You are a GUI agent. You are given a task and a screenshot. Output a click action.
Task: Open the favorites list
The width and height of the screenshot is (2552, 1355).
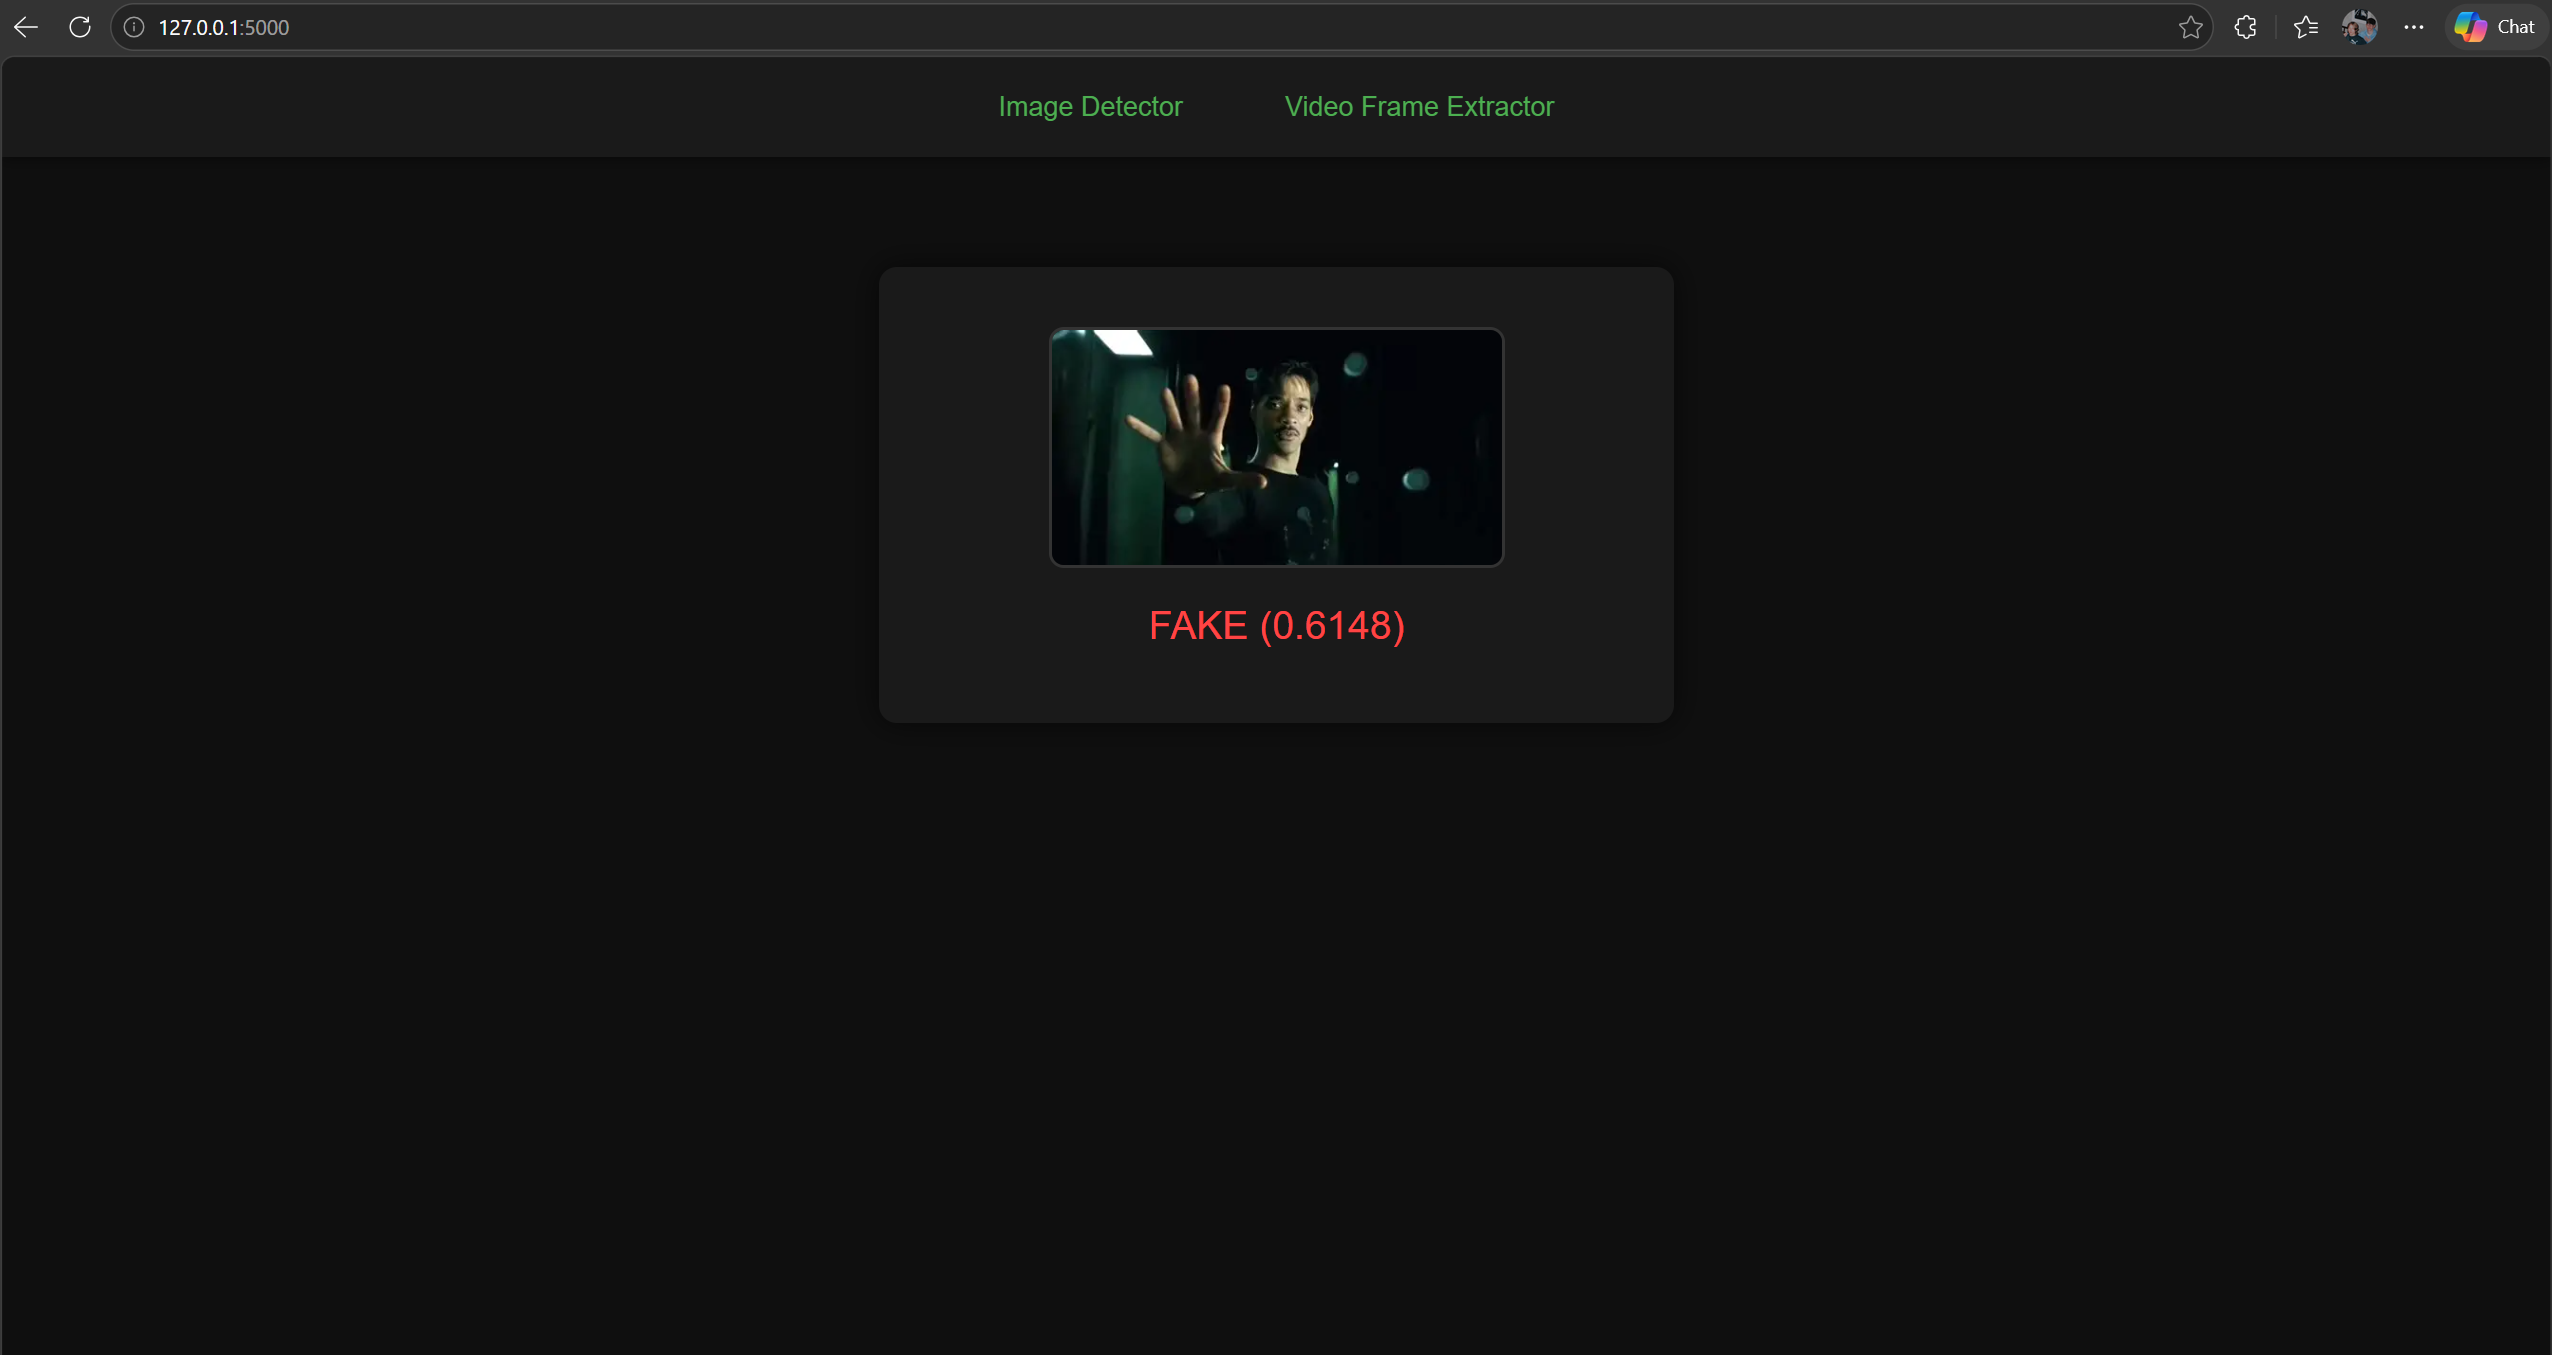[2305, 27]
